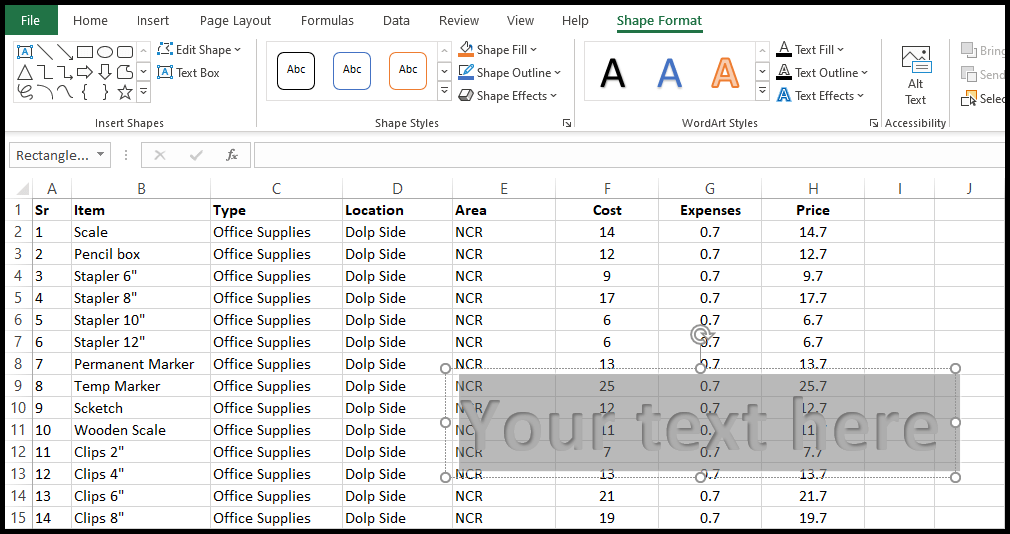Image resolution: width=1010 pixels, height=534 pixels.
Task: Choose the Curve shape
Action: [x=64, y=92]
